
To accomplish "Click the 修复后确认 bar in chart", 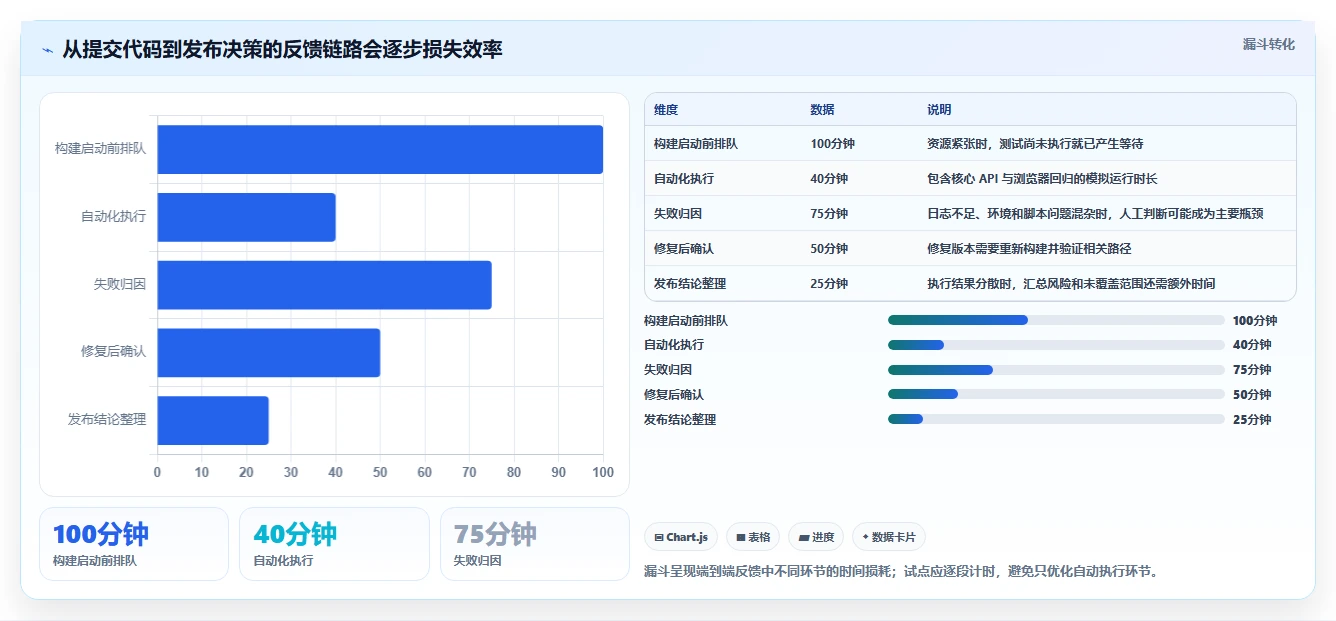I will click(268, 352).
